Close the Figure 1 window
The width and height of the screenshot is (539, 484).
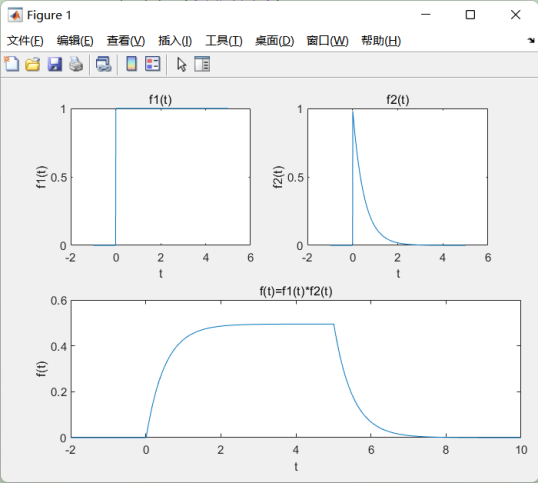(x=516, y=15)
